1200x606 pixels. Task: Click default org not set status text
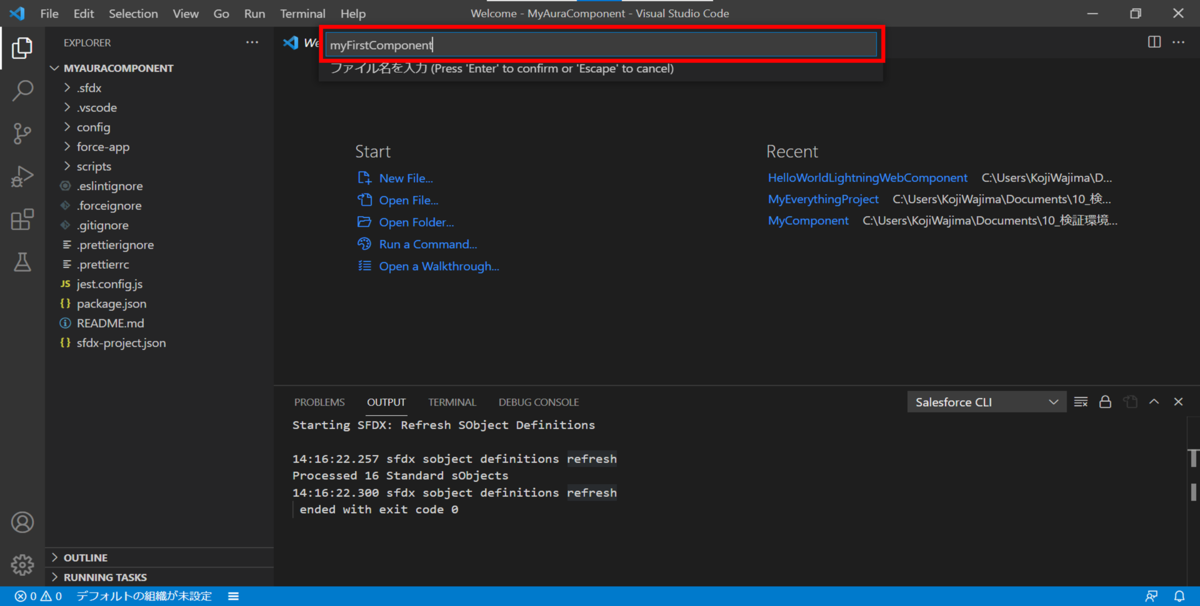coord(144,596)
